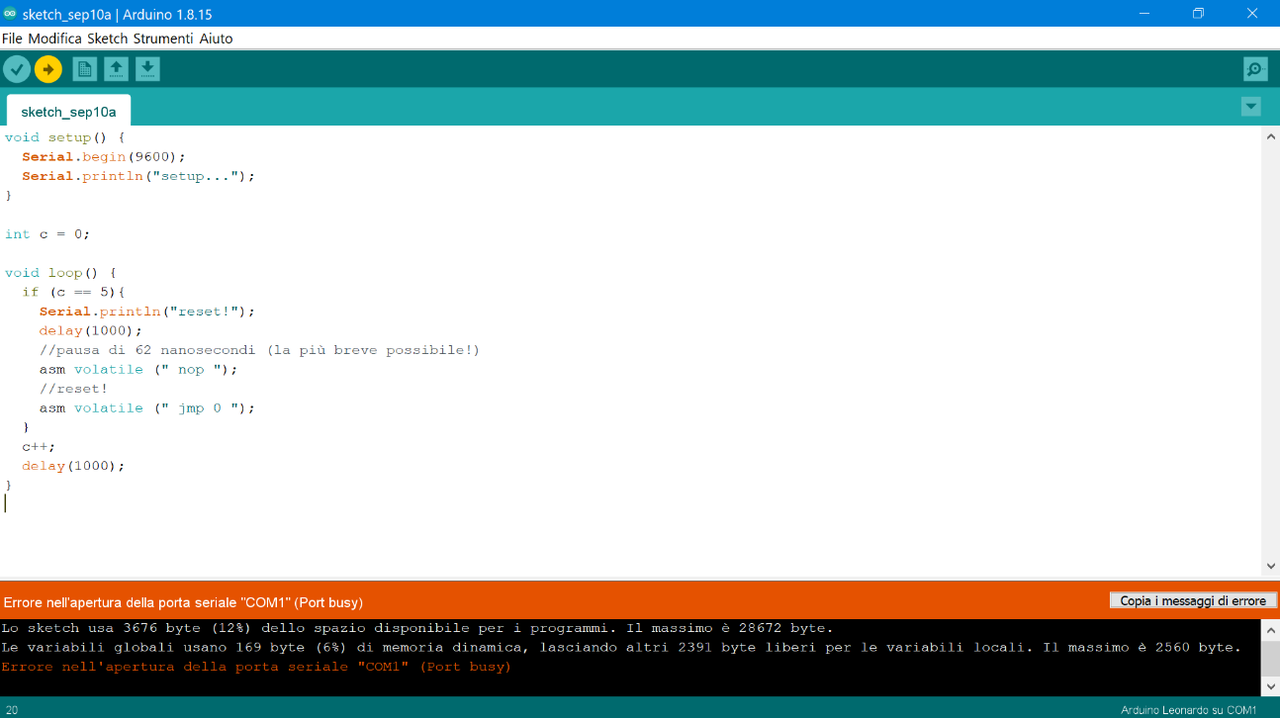Click the 'Serial.begin(9600);' line
The height and width of the screenshot is (718, 1280).
104,157
